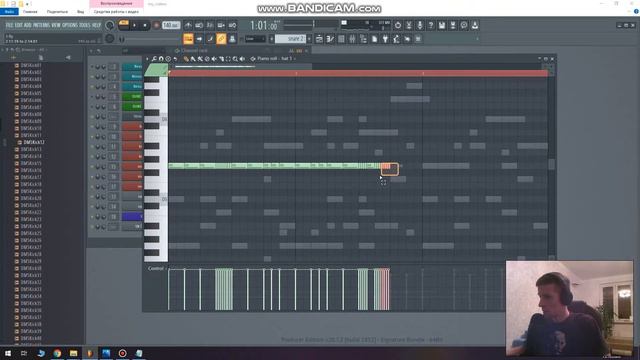Toggle the metronome icon in the transport bar

[x=188, y=25]
